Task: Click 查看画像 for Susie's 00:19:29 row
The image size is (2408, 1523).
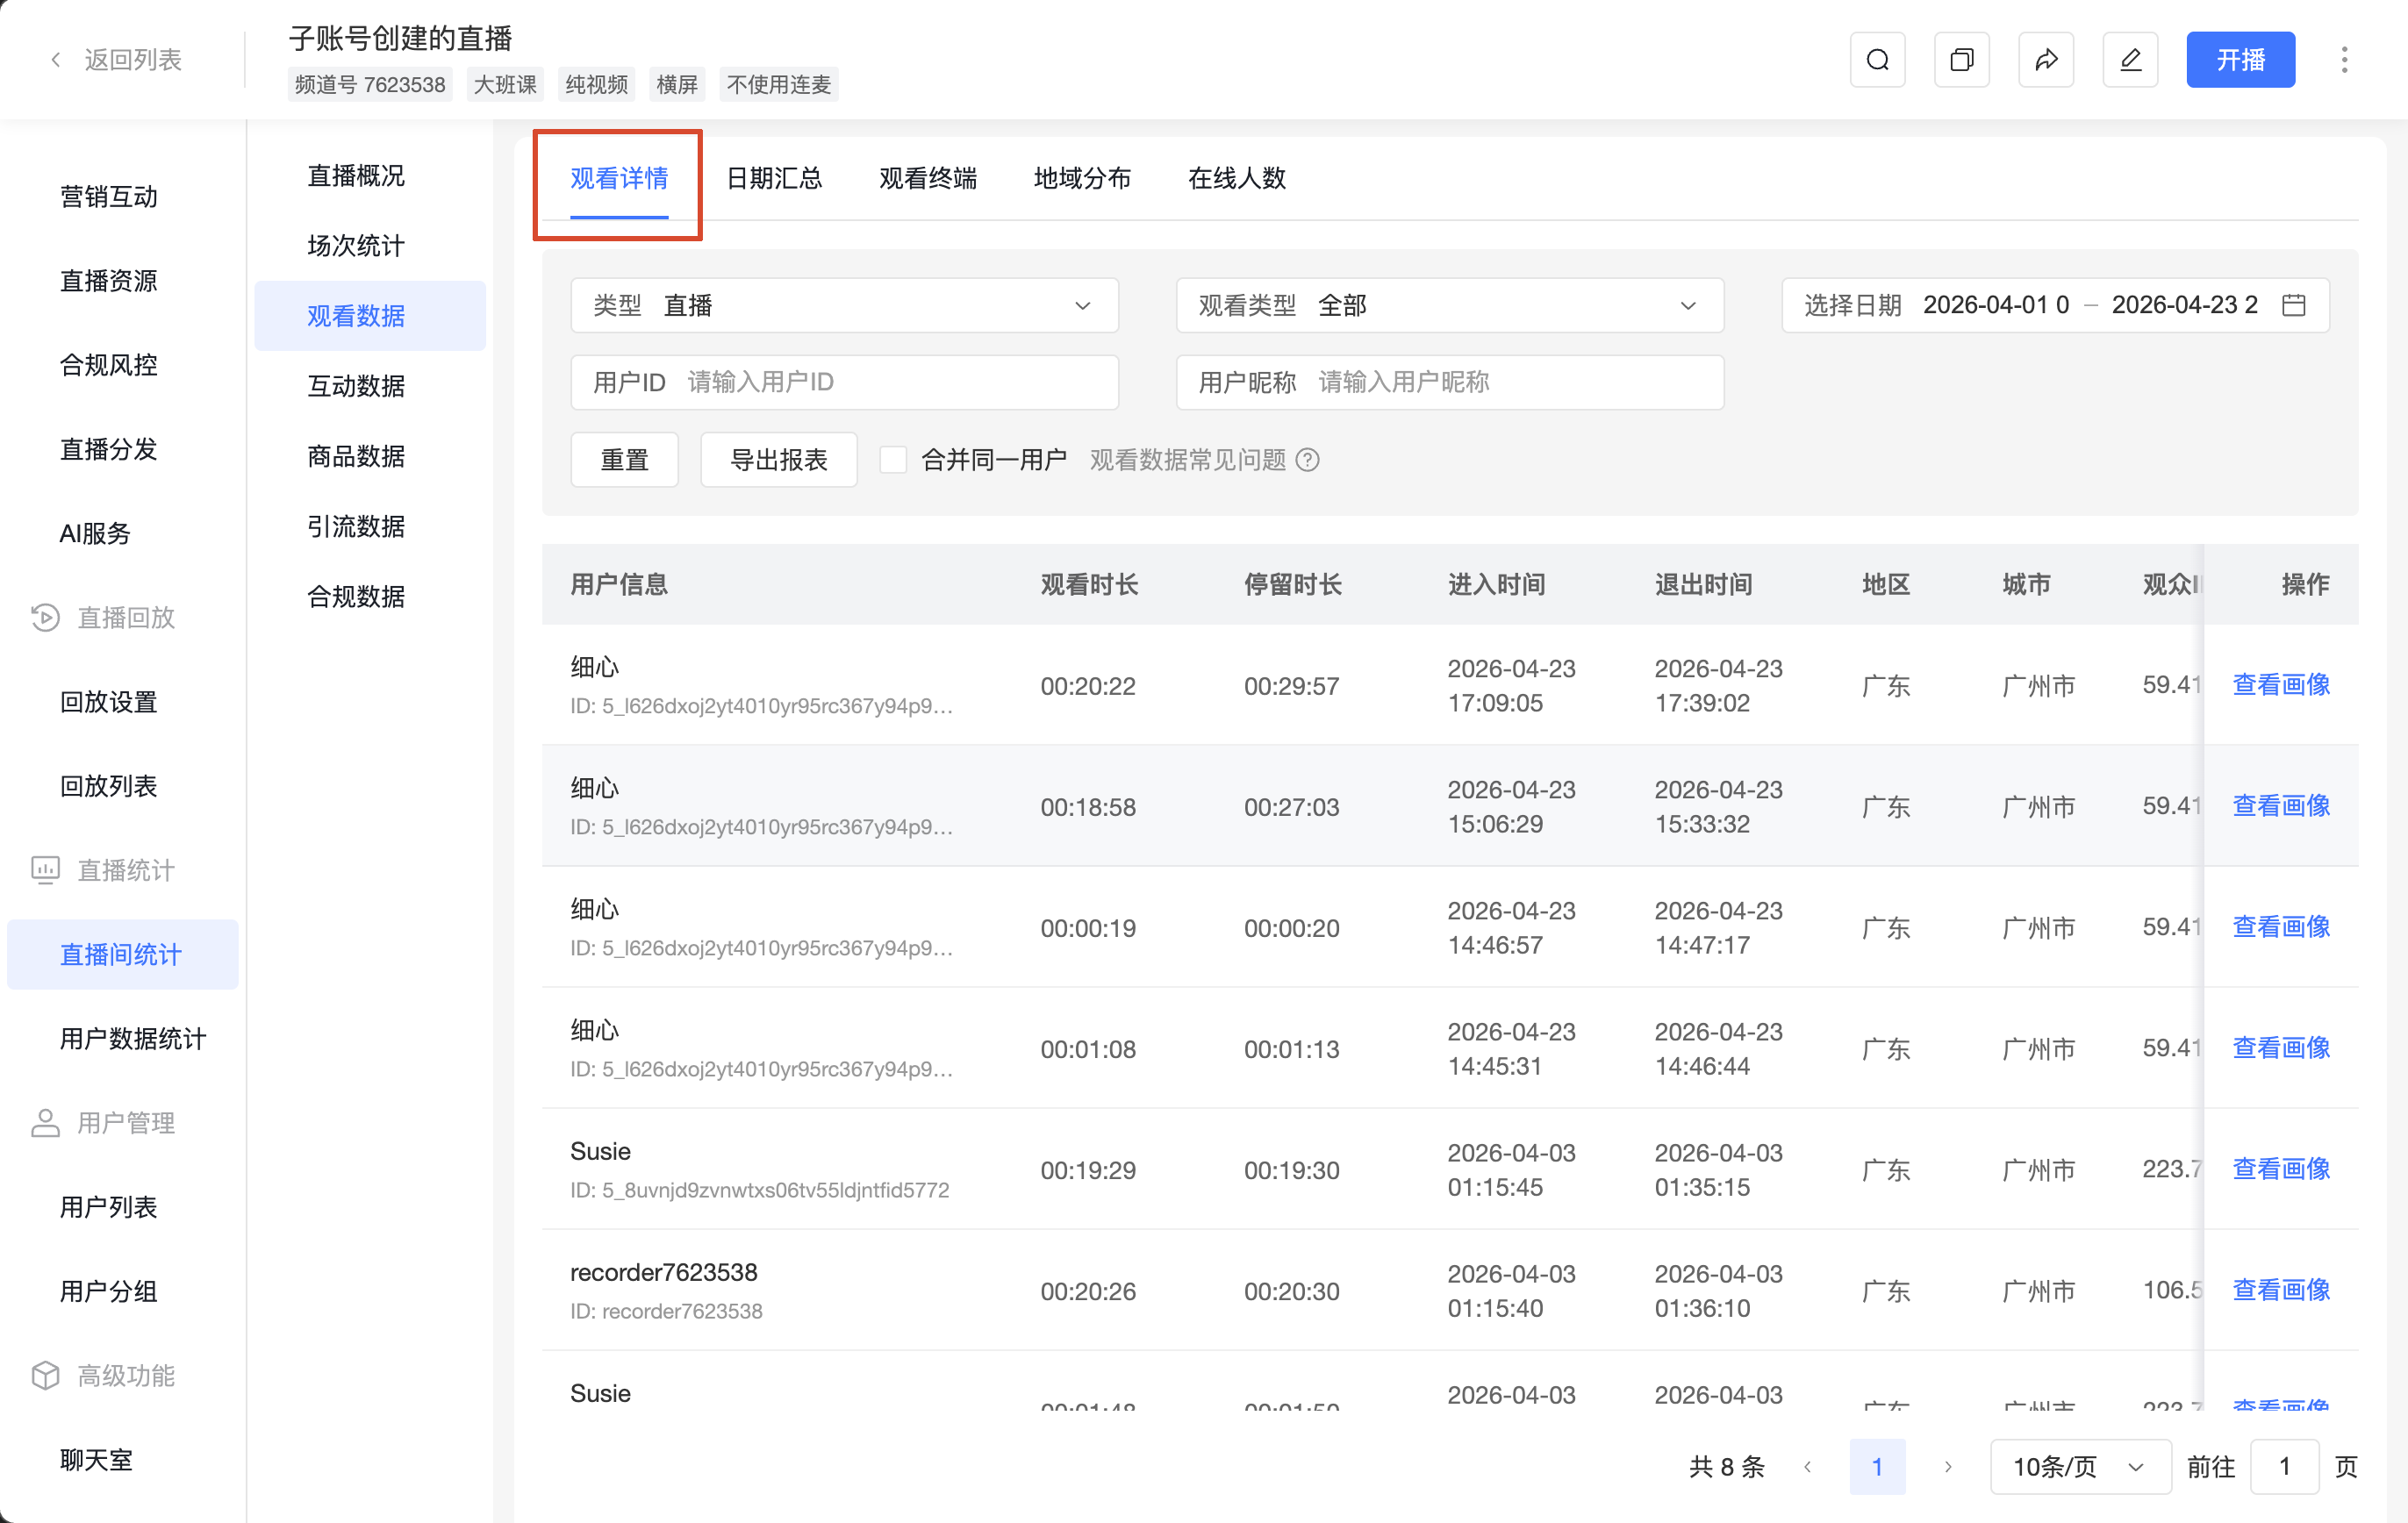Action: [x=2281, y=1169]
